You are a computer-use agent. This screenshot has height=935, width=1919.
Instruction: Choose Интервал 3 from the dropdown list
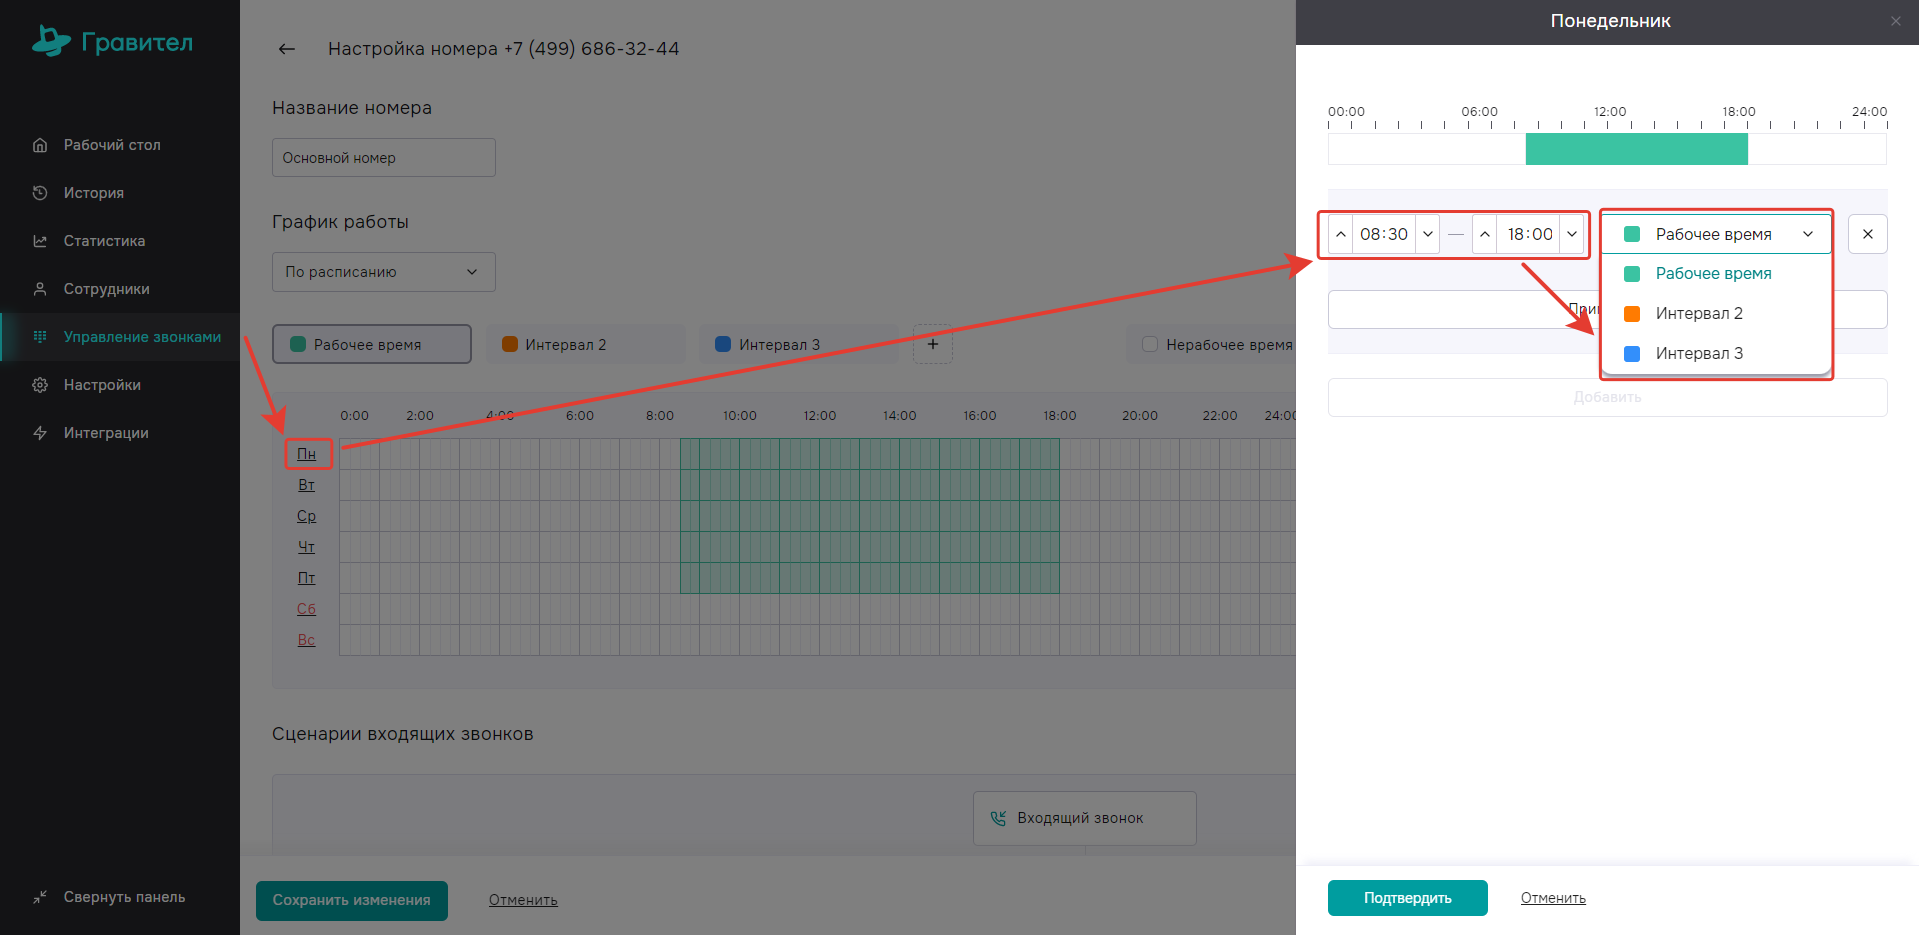coord(1699,353)
